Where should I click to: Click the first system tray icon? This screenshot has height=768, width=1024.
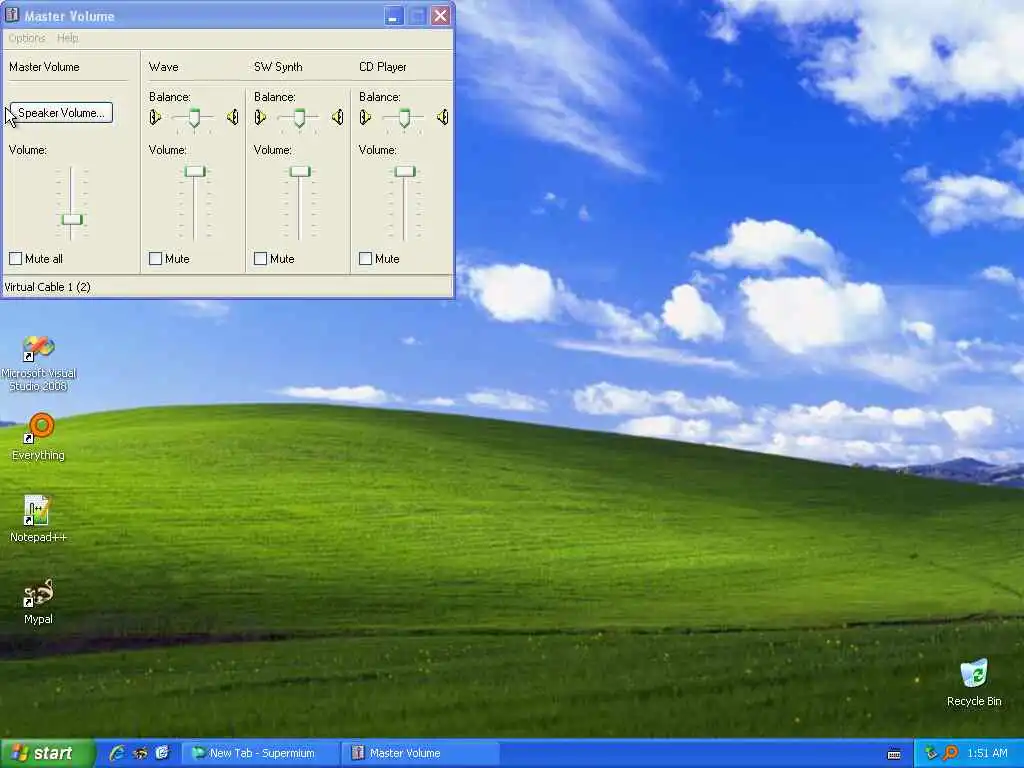[931, 753]
